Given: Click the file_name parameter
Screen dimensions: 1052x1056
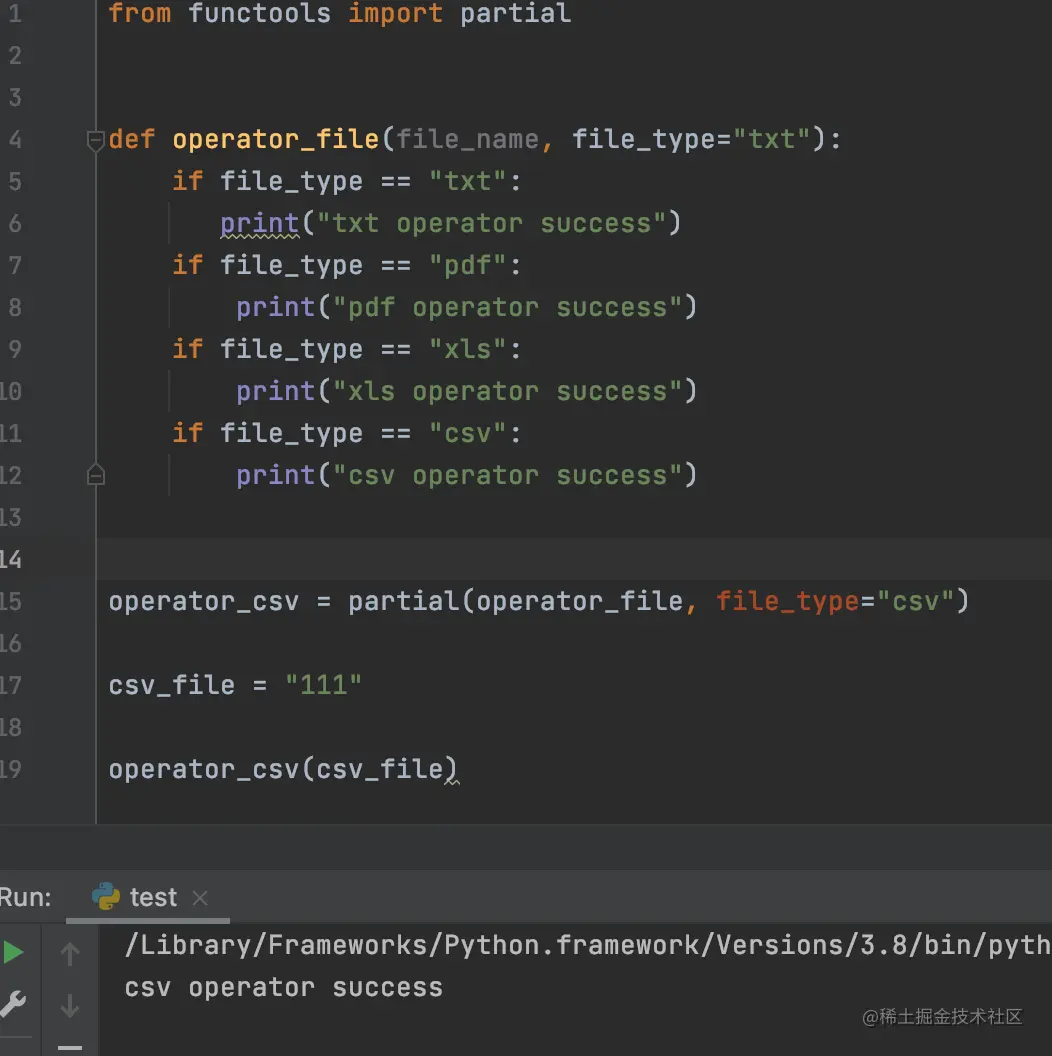Looking at the screenshot, I should 467,139.
